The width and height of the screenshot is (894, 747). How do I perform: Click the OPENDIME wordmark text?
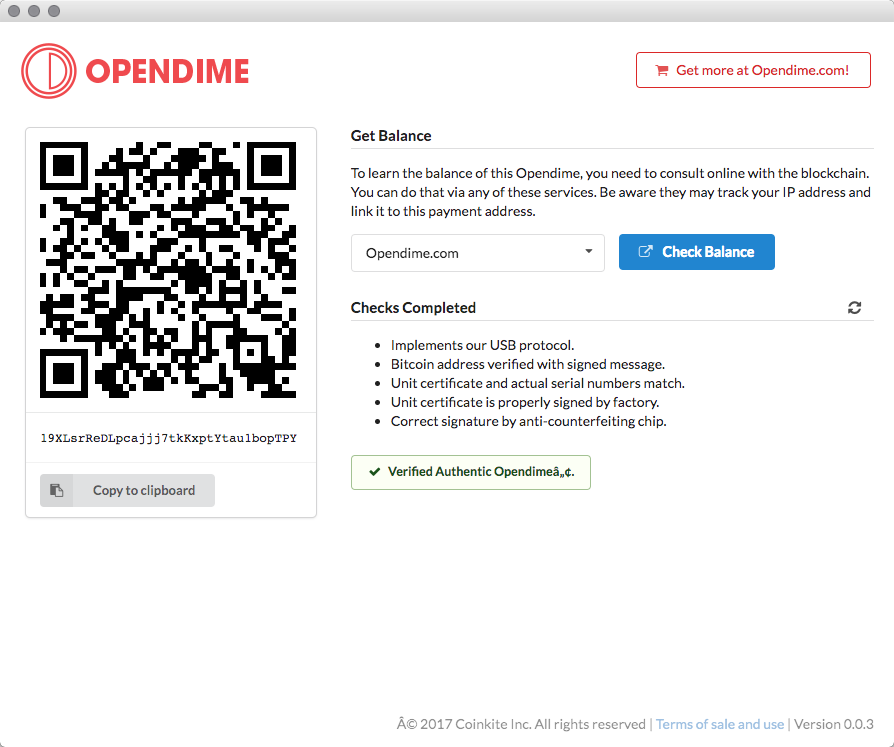[167, 71]
